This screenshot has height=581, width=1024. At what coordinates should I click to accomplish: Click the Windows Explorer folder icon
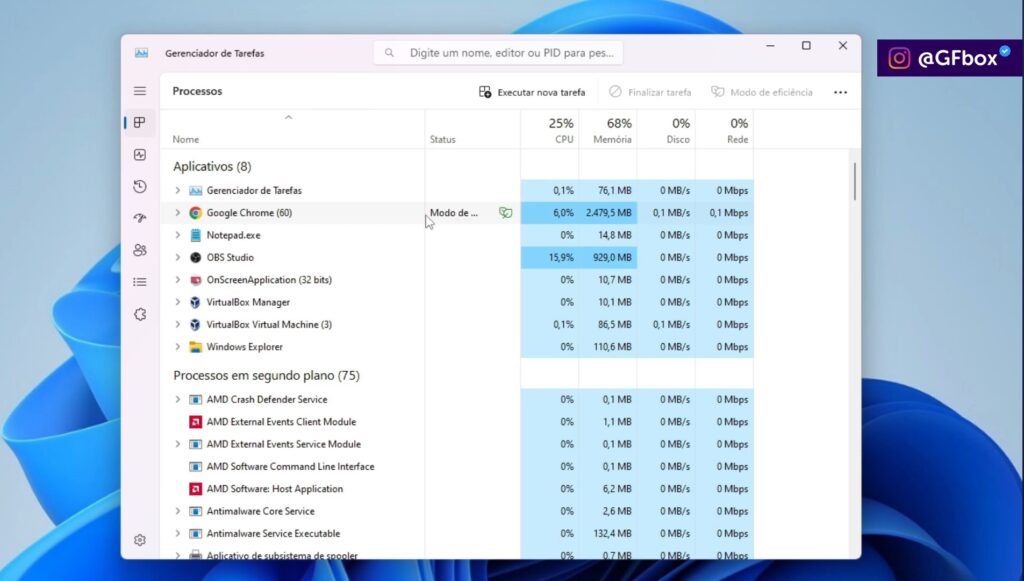pos(195,347)
